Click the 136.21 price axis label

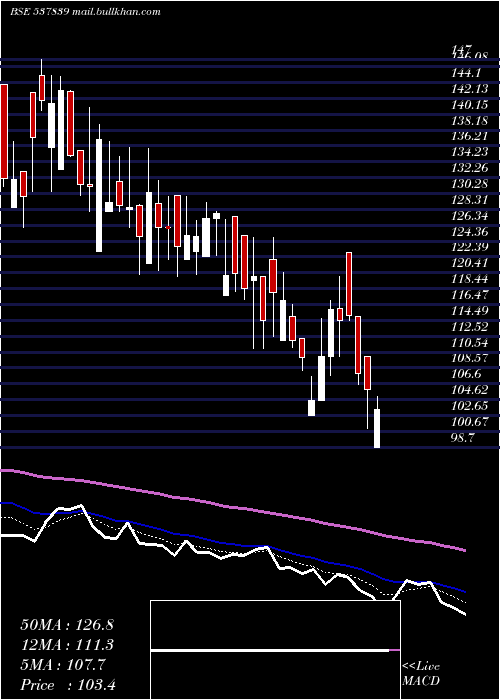tap(470, 136)
